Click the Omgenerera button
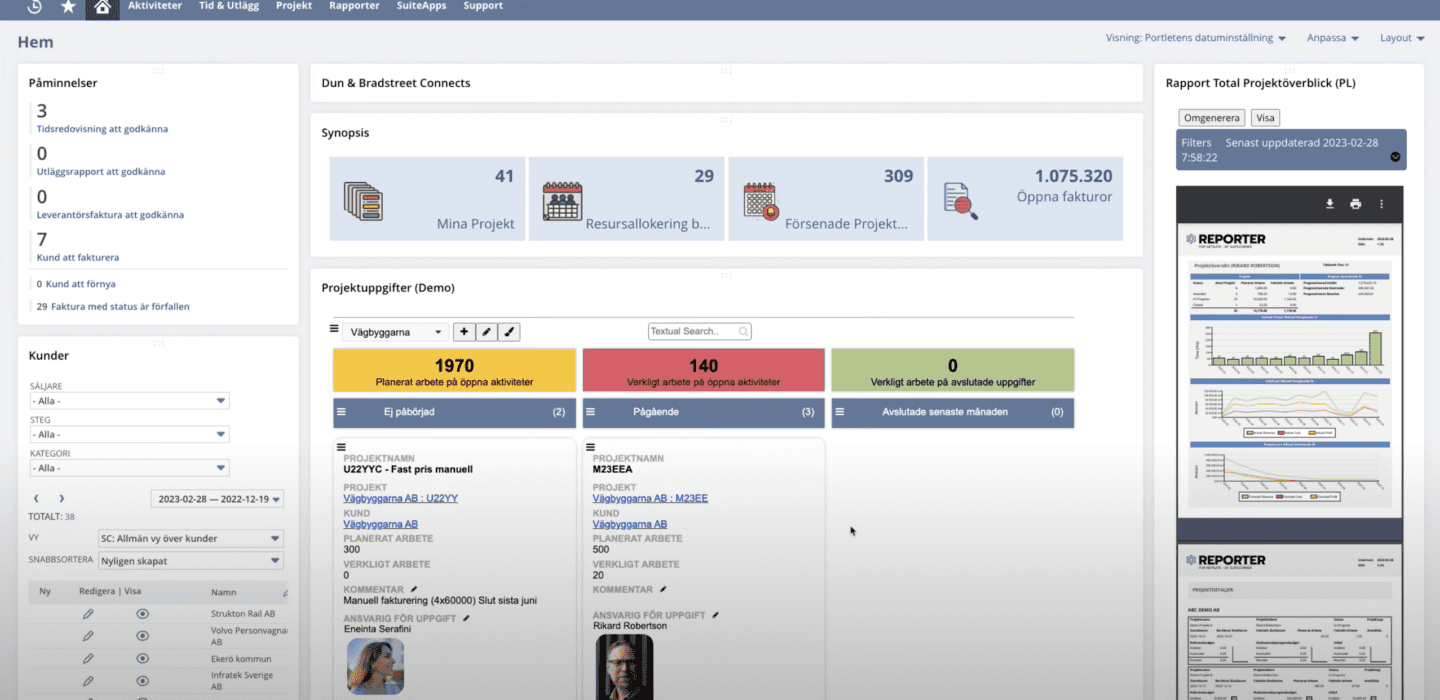 (1211, 117)
